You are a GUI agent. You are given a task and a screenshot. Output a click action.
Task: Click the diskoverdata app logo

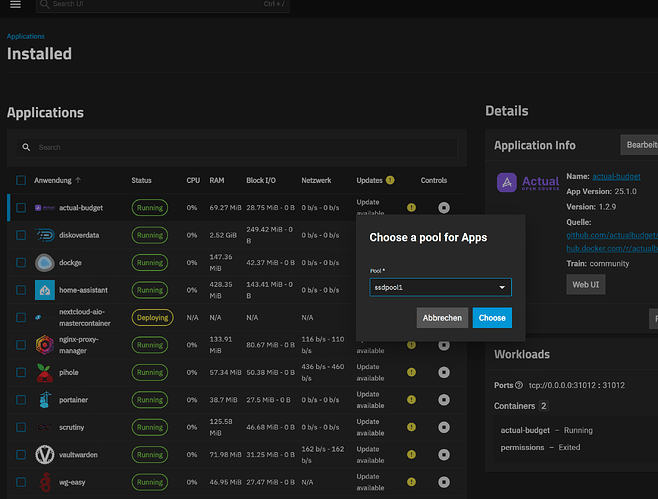[44, 235]
